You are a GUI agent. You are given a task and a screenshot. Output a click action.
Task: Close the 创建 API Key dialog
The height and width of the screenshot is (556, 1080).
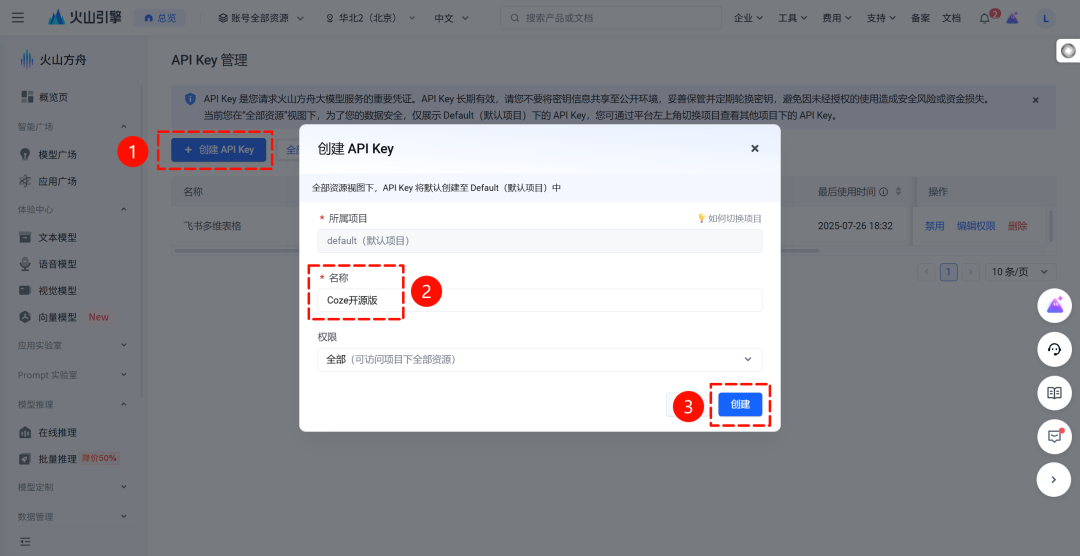tap(755, 148)
